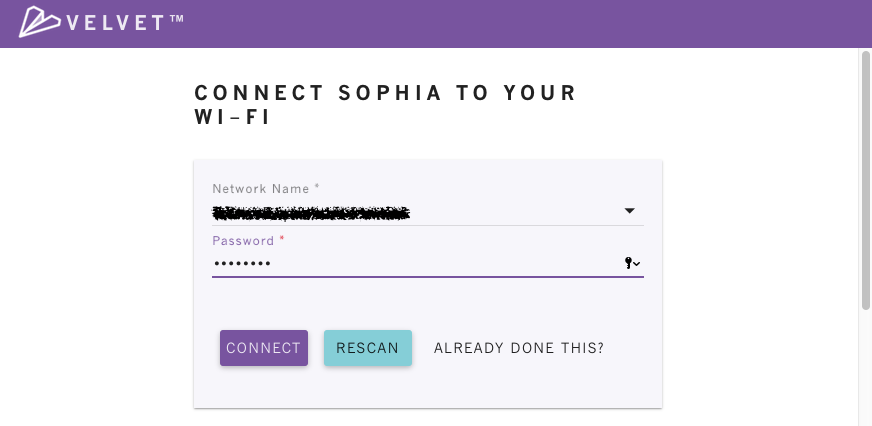Click the purple underline of Password field
Viewport: 872px width, 426px height.
click(x=428, y=276)
